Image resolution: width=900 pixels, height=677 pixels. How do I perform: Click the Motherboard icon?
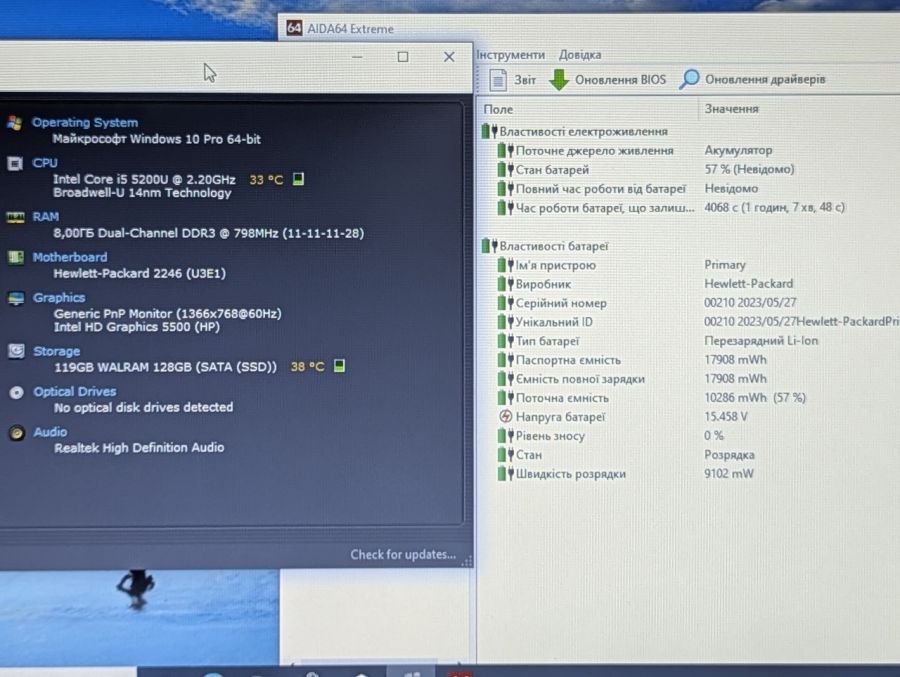pos(15,257)
